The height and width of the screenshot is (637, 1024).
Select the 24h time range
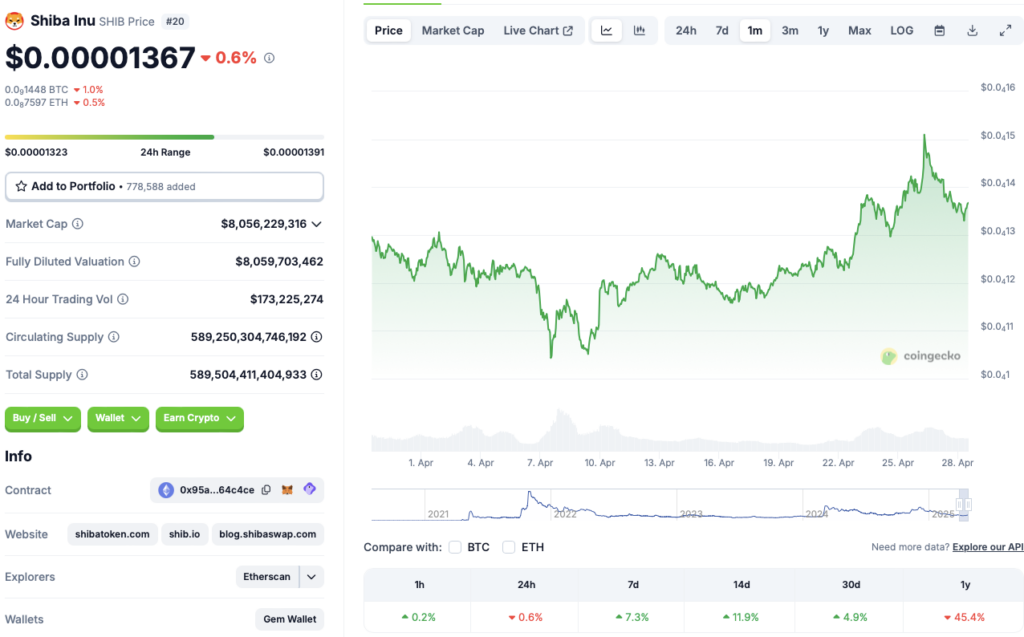(686, 31)
